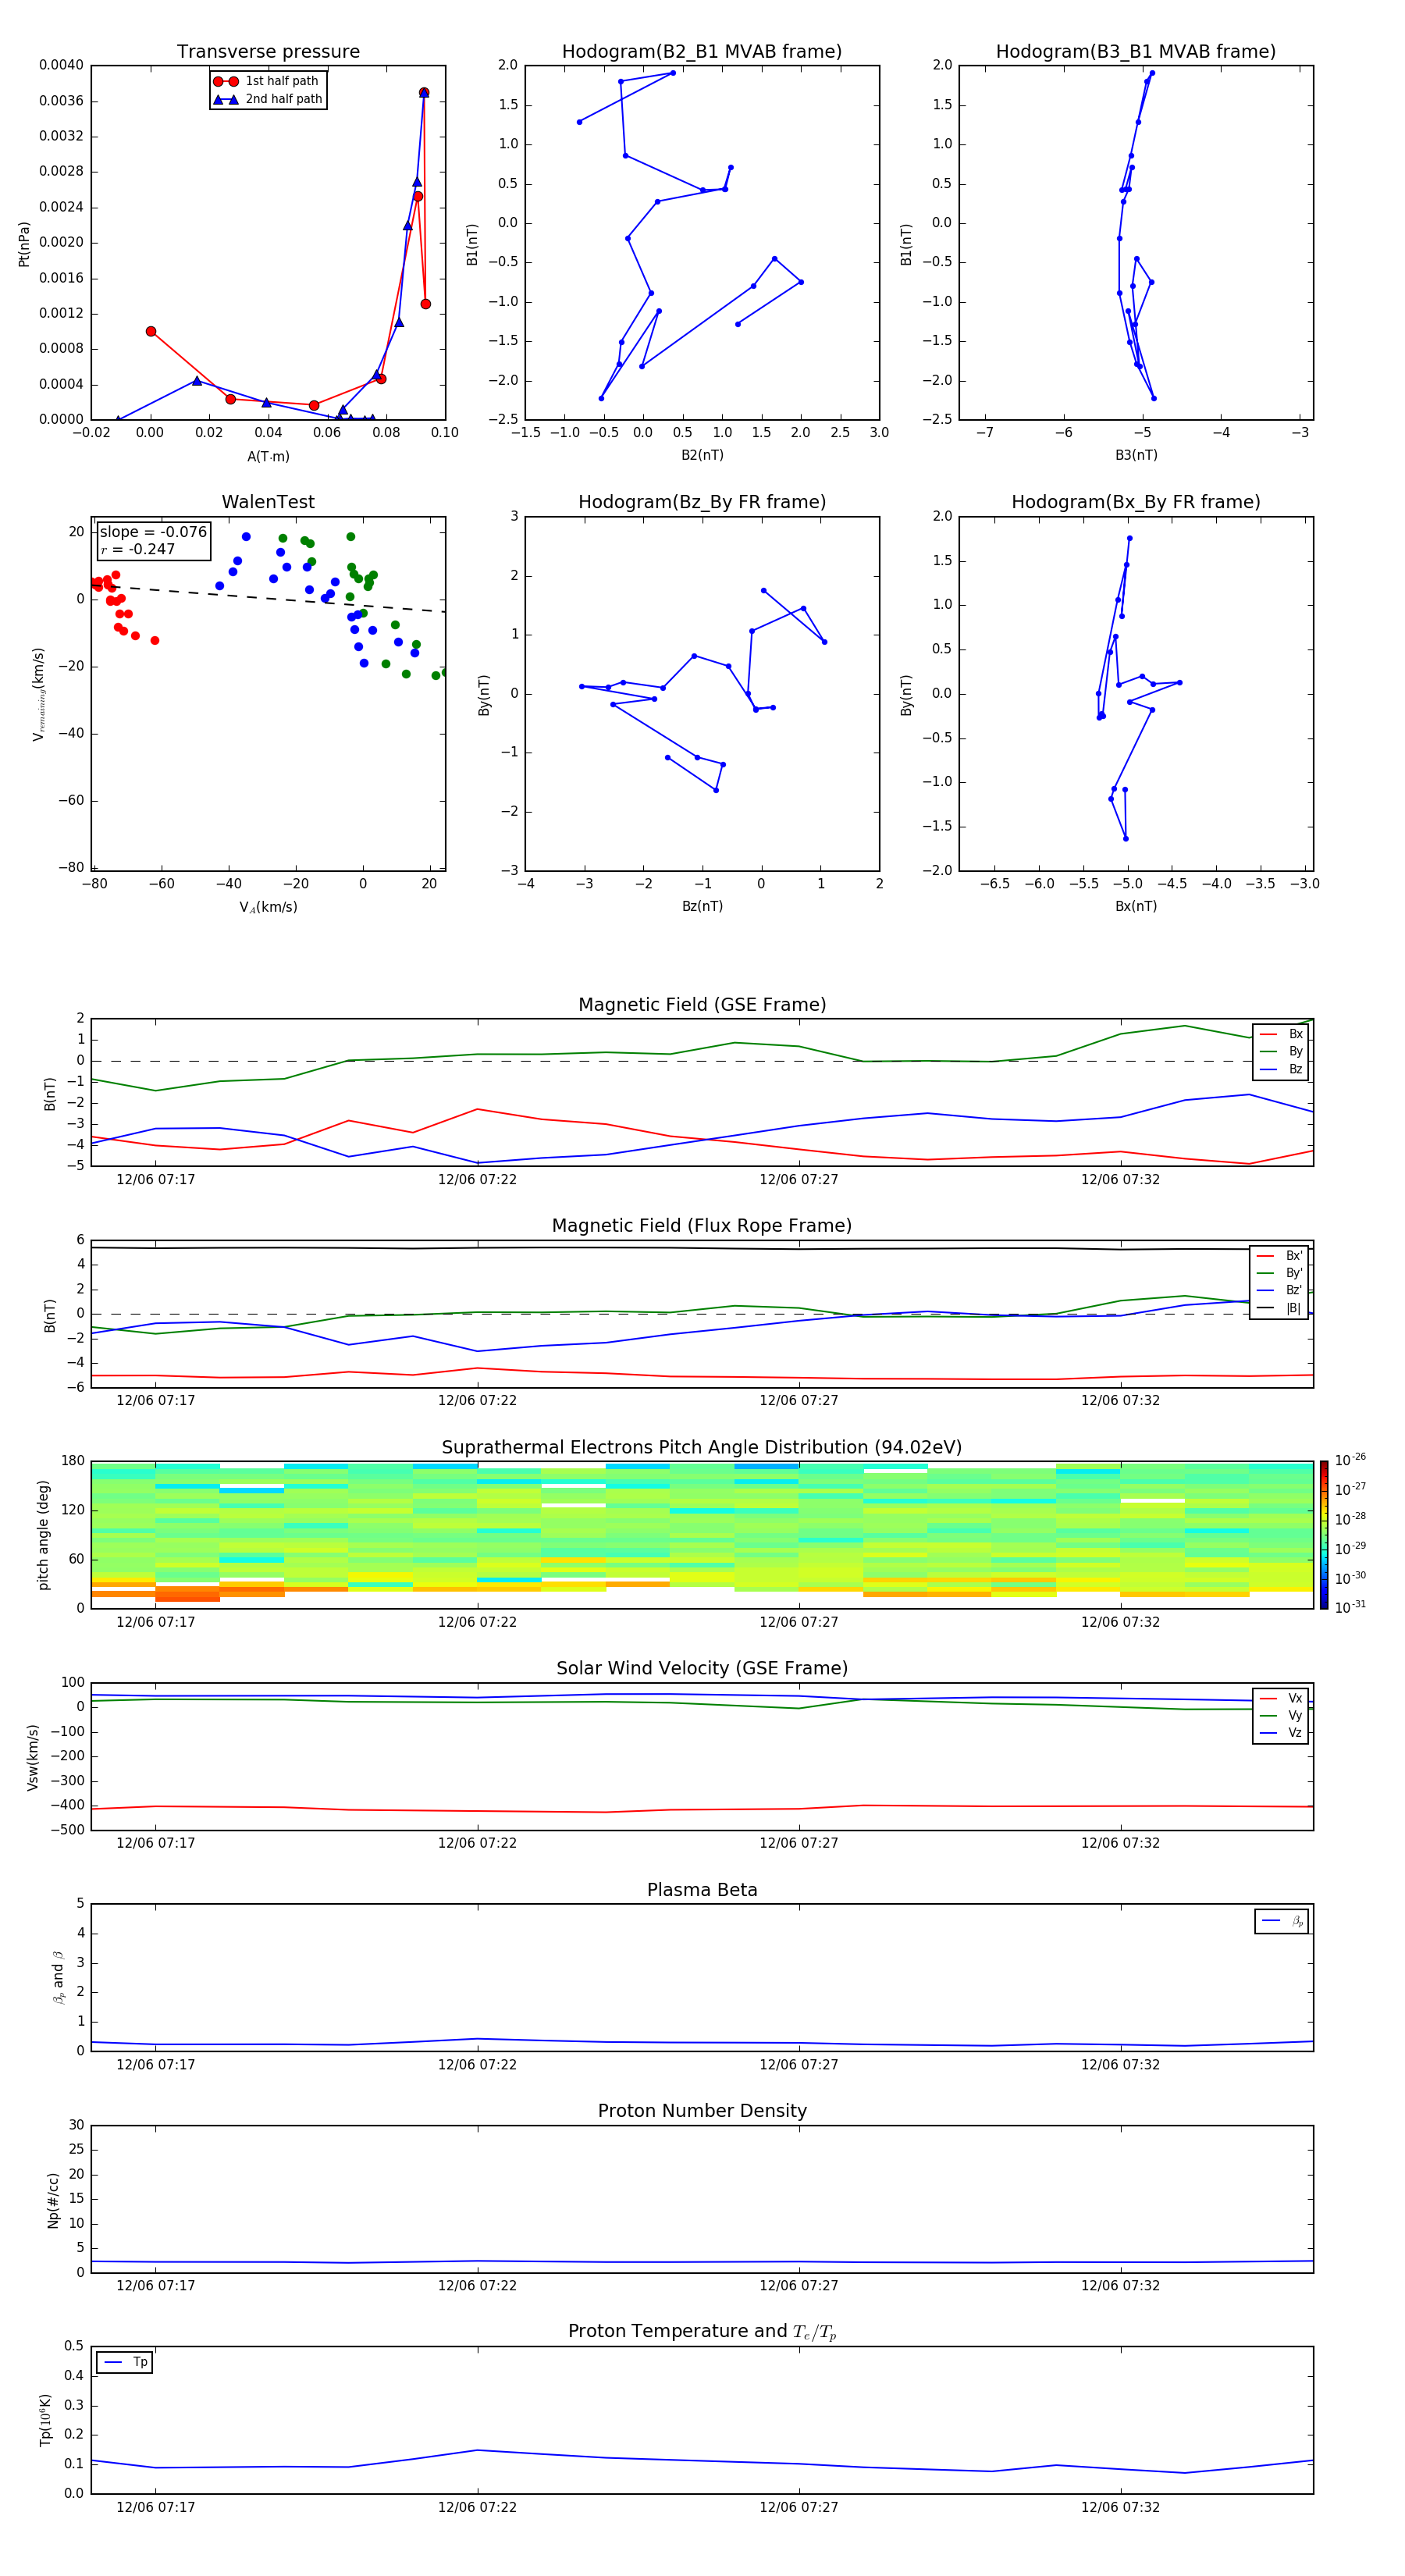
Task: Click the 'slope = -0.076' annotation
Action: pyautogui.click(x=153, y=532)
